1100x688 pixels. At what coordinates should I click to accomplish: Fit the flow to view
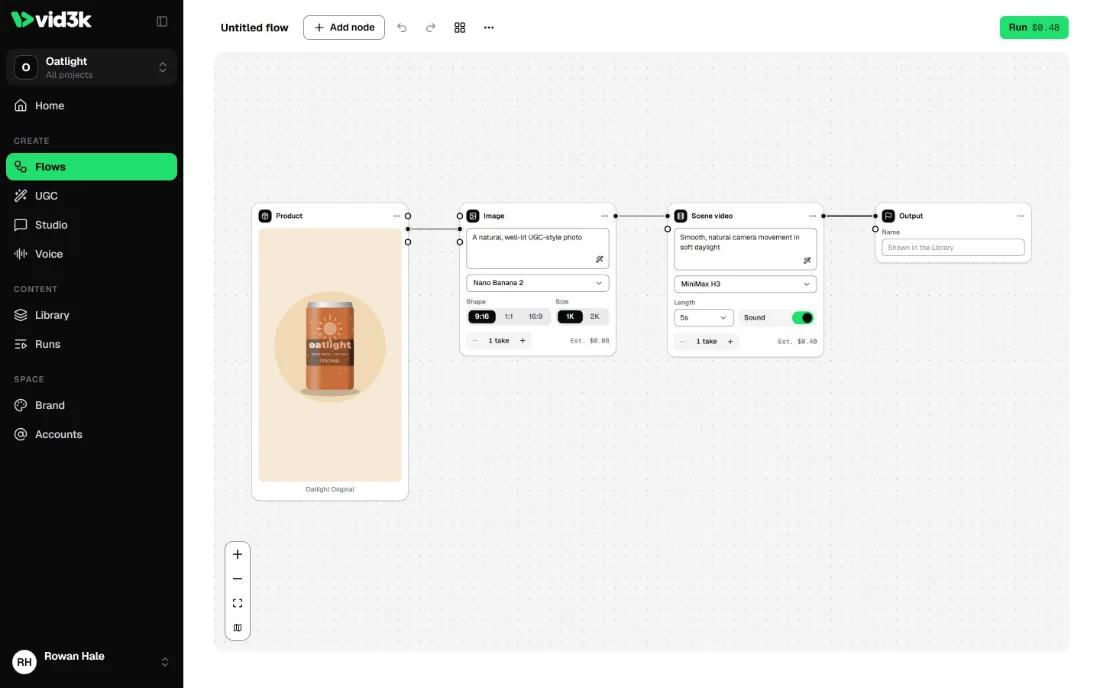(238, 603)
